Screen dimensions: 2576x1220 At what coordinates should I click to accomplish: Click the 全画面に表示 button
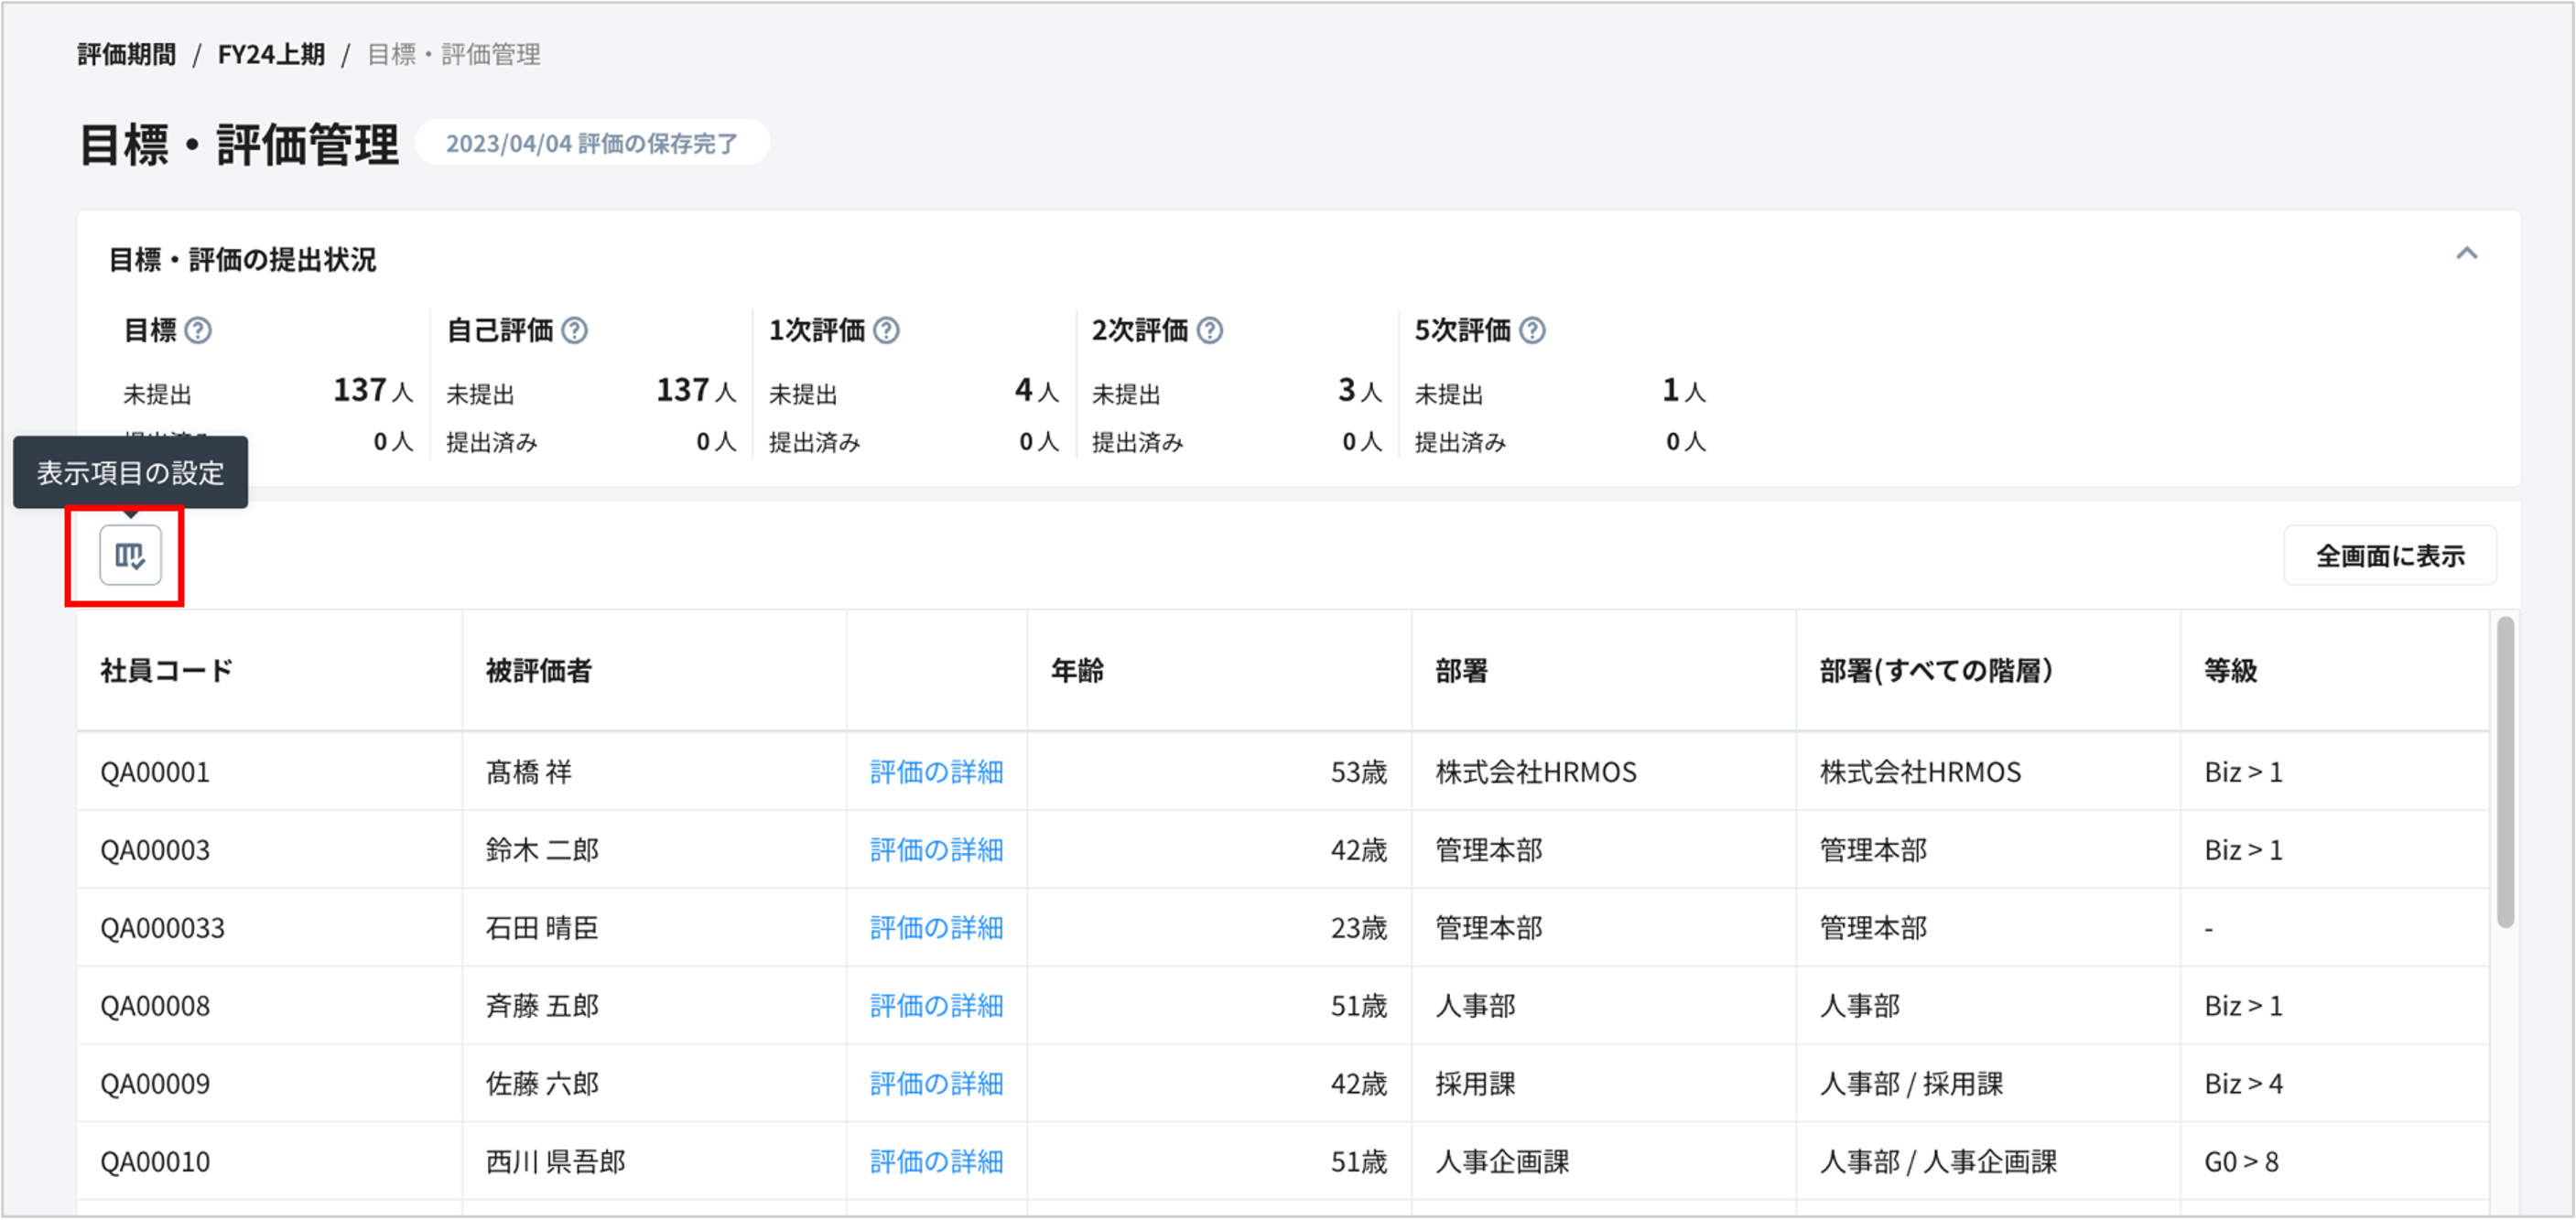click(x=2389, y=556)
